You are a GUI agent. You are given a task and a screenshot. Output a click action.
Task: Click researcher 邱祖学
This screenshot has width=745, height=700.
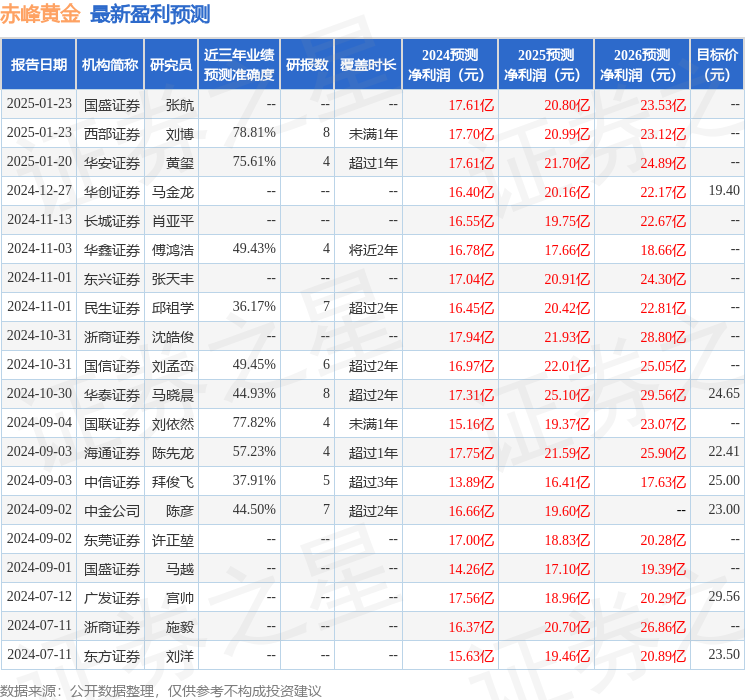tap(173, 308)
